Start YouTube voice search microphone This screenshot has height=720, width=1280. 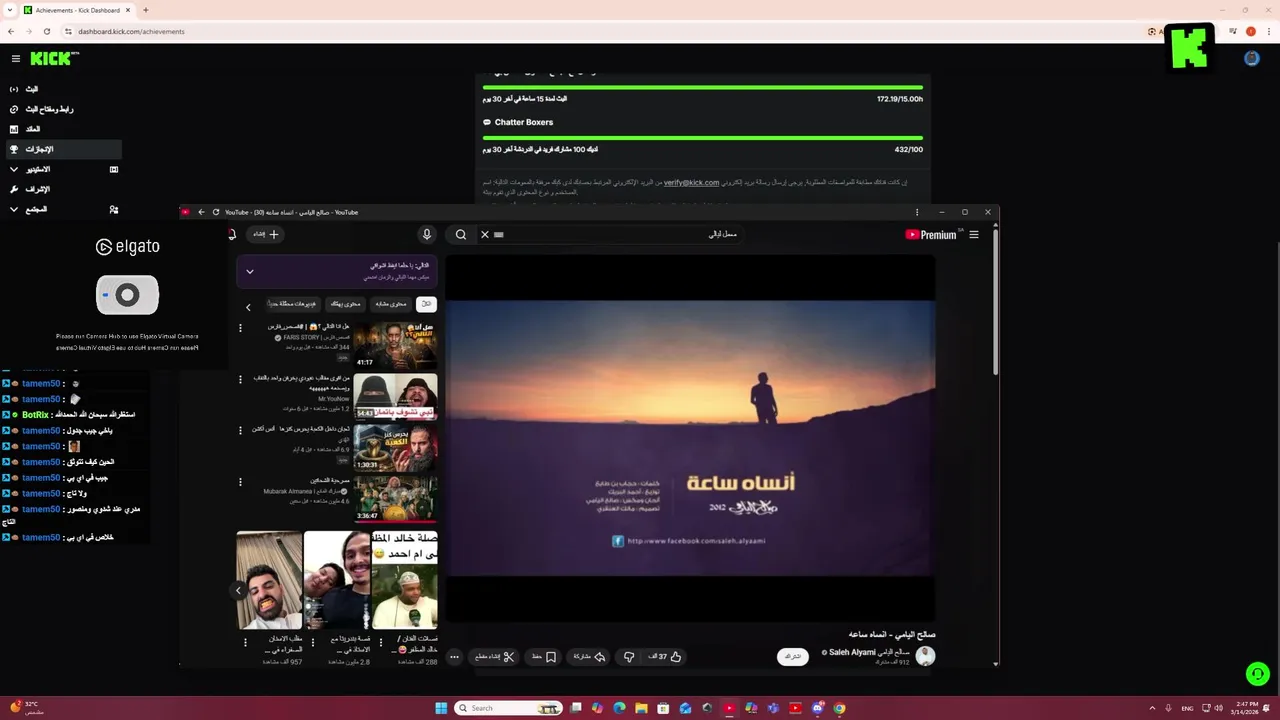click(427, 234)
